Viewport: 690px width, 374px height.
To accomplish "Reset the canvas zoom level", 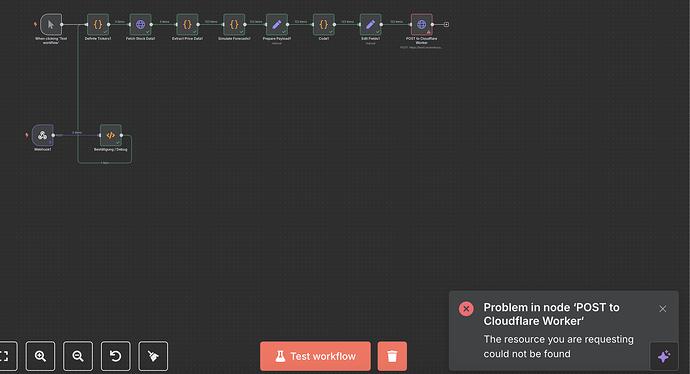I will [x=116, y=356].
